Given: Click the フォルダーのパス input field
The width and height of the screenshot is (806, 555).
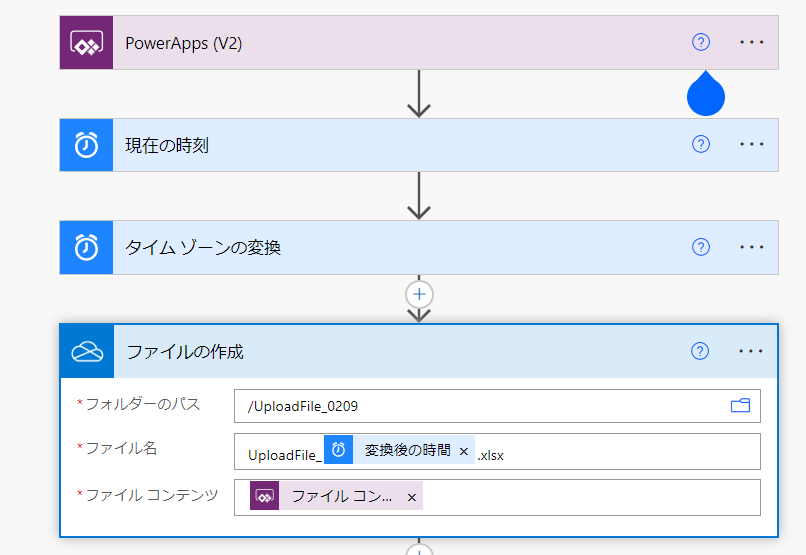Looking at the screenshot, I should pyautogui.click(x=480, y=406).
